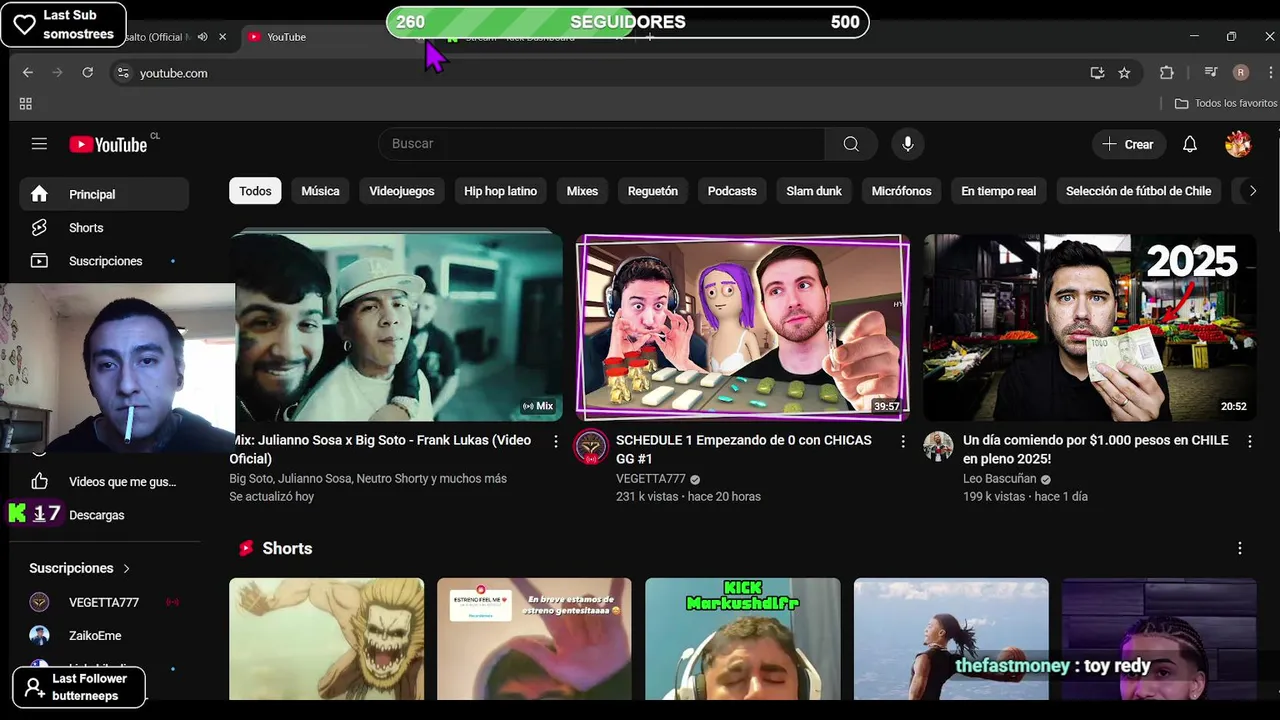Select the Podcasts filter chip
This screenshot has width=1280, height=720.
[732, 191]
